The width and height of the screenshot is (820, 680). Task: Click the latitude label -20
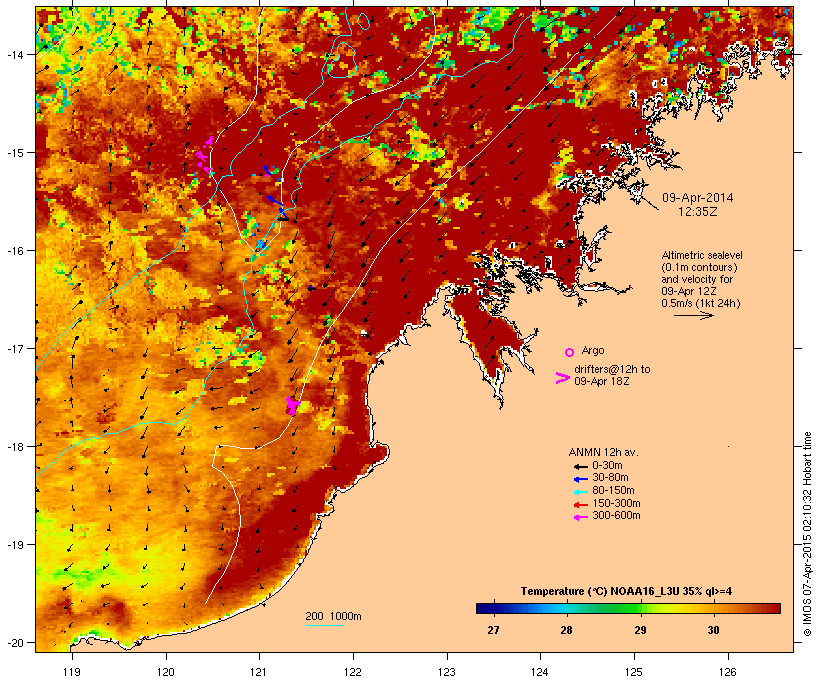click(14, 643)
